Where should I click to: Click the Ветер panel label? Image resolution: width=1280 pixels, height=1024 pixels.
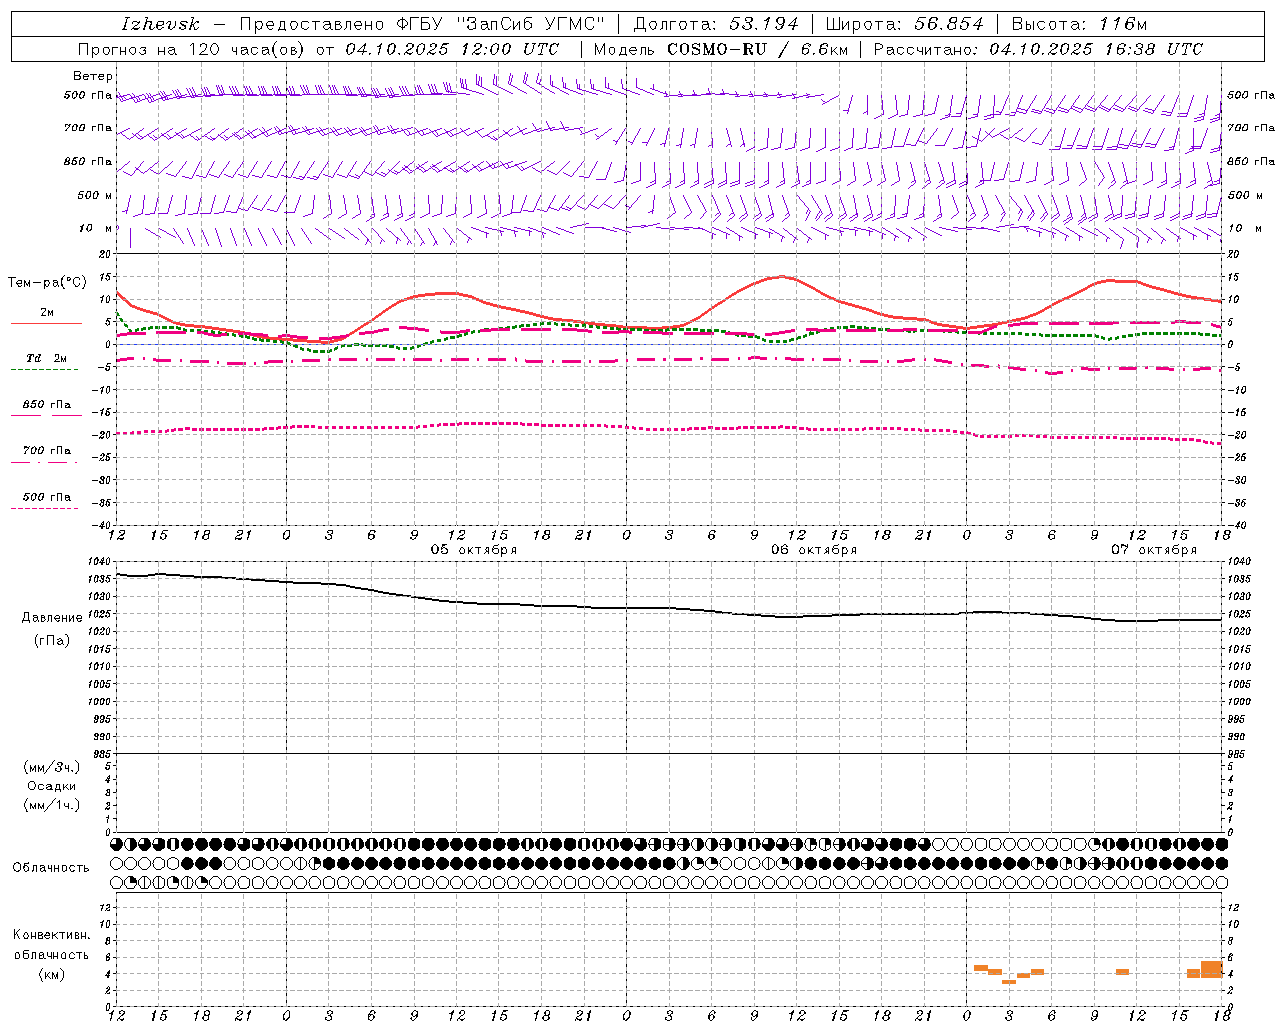point(92,76)
